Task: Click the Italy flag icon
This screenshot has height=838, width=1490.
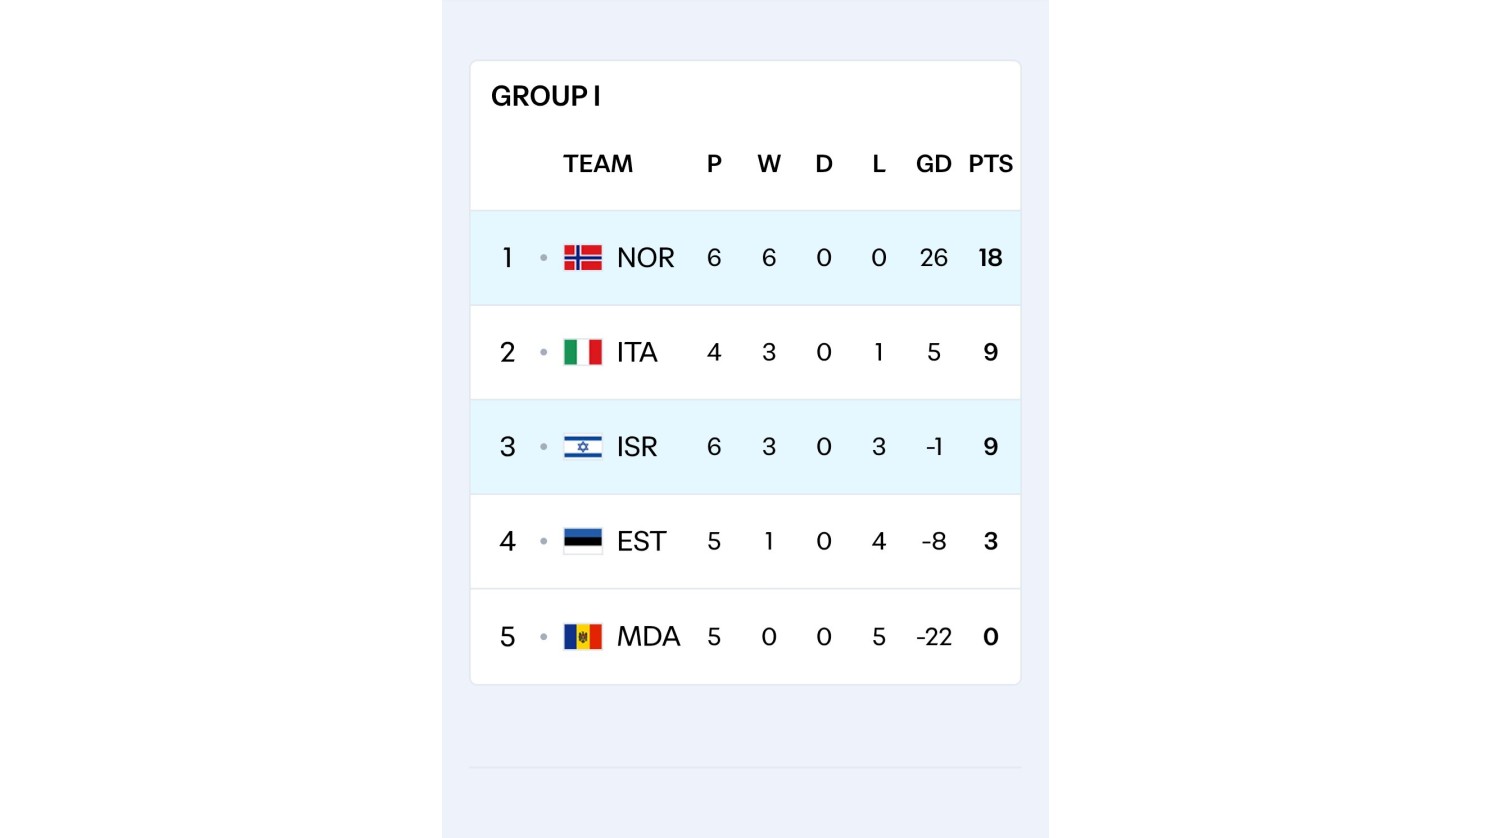Action: [x=583, y=352]
